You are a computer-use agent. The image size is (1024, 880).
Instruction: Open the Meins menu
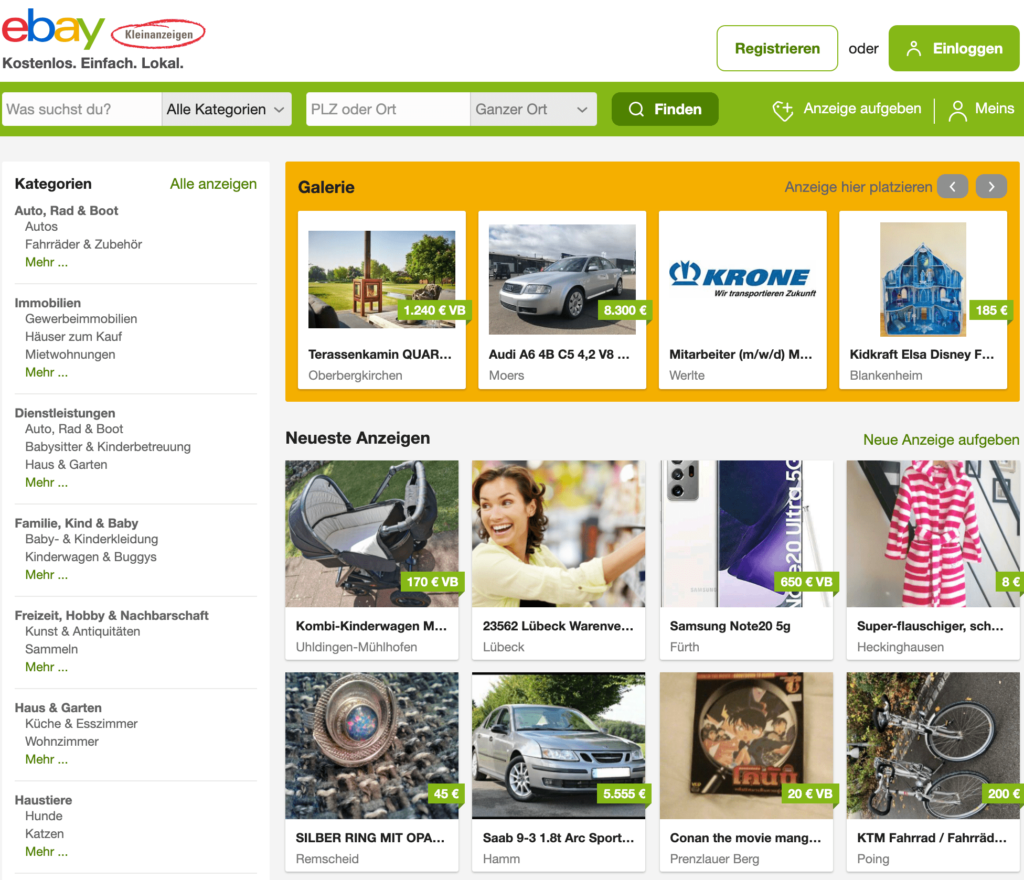994,108
